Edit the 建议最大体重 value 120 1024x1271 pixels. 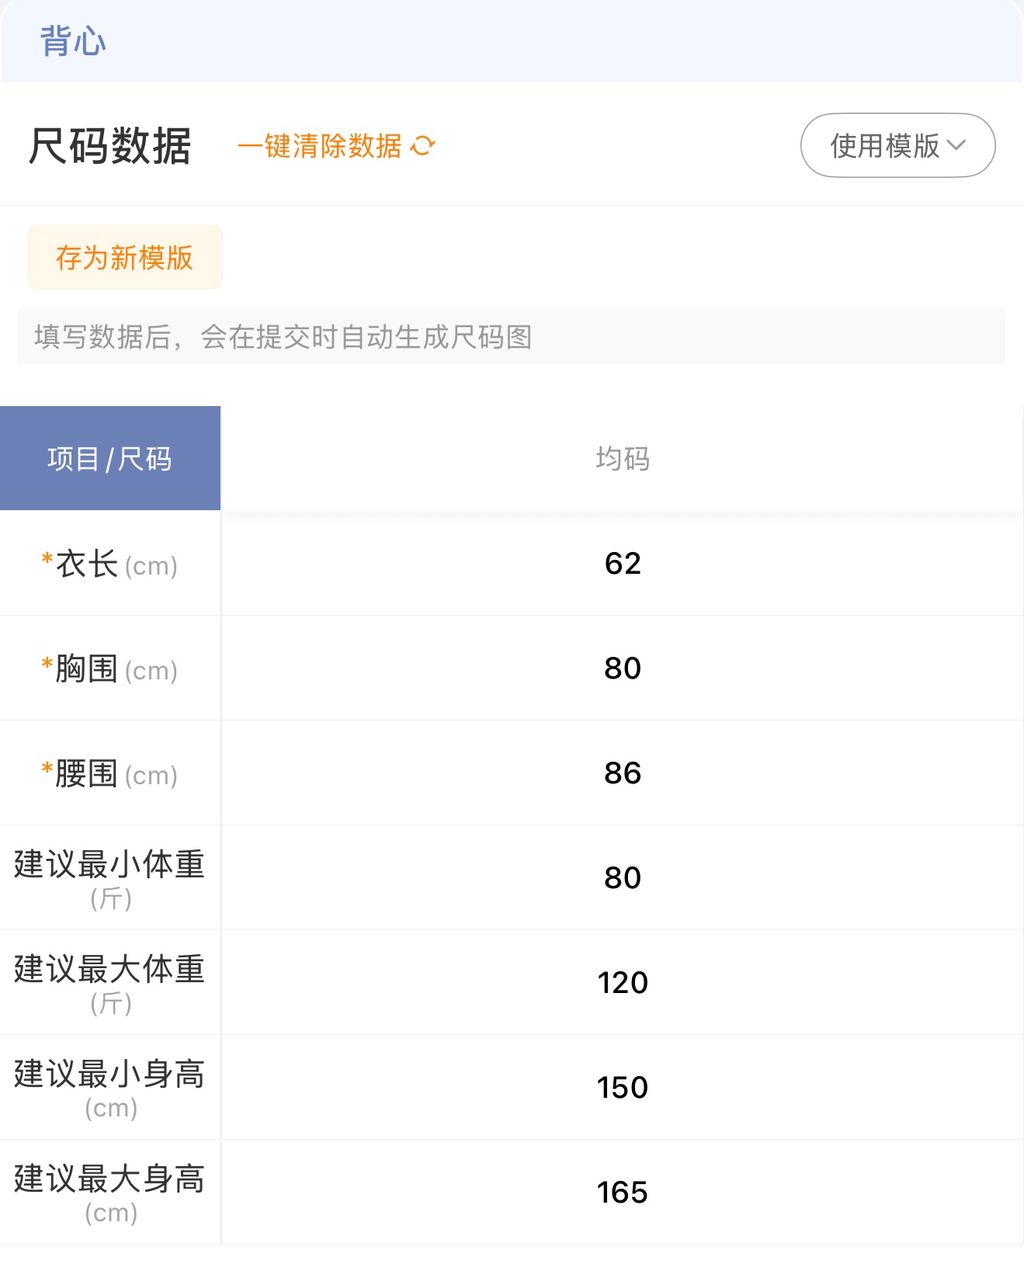[x=622, y=983]
